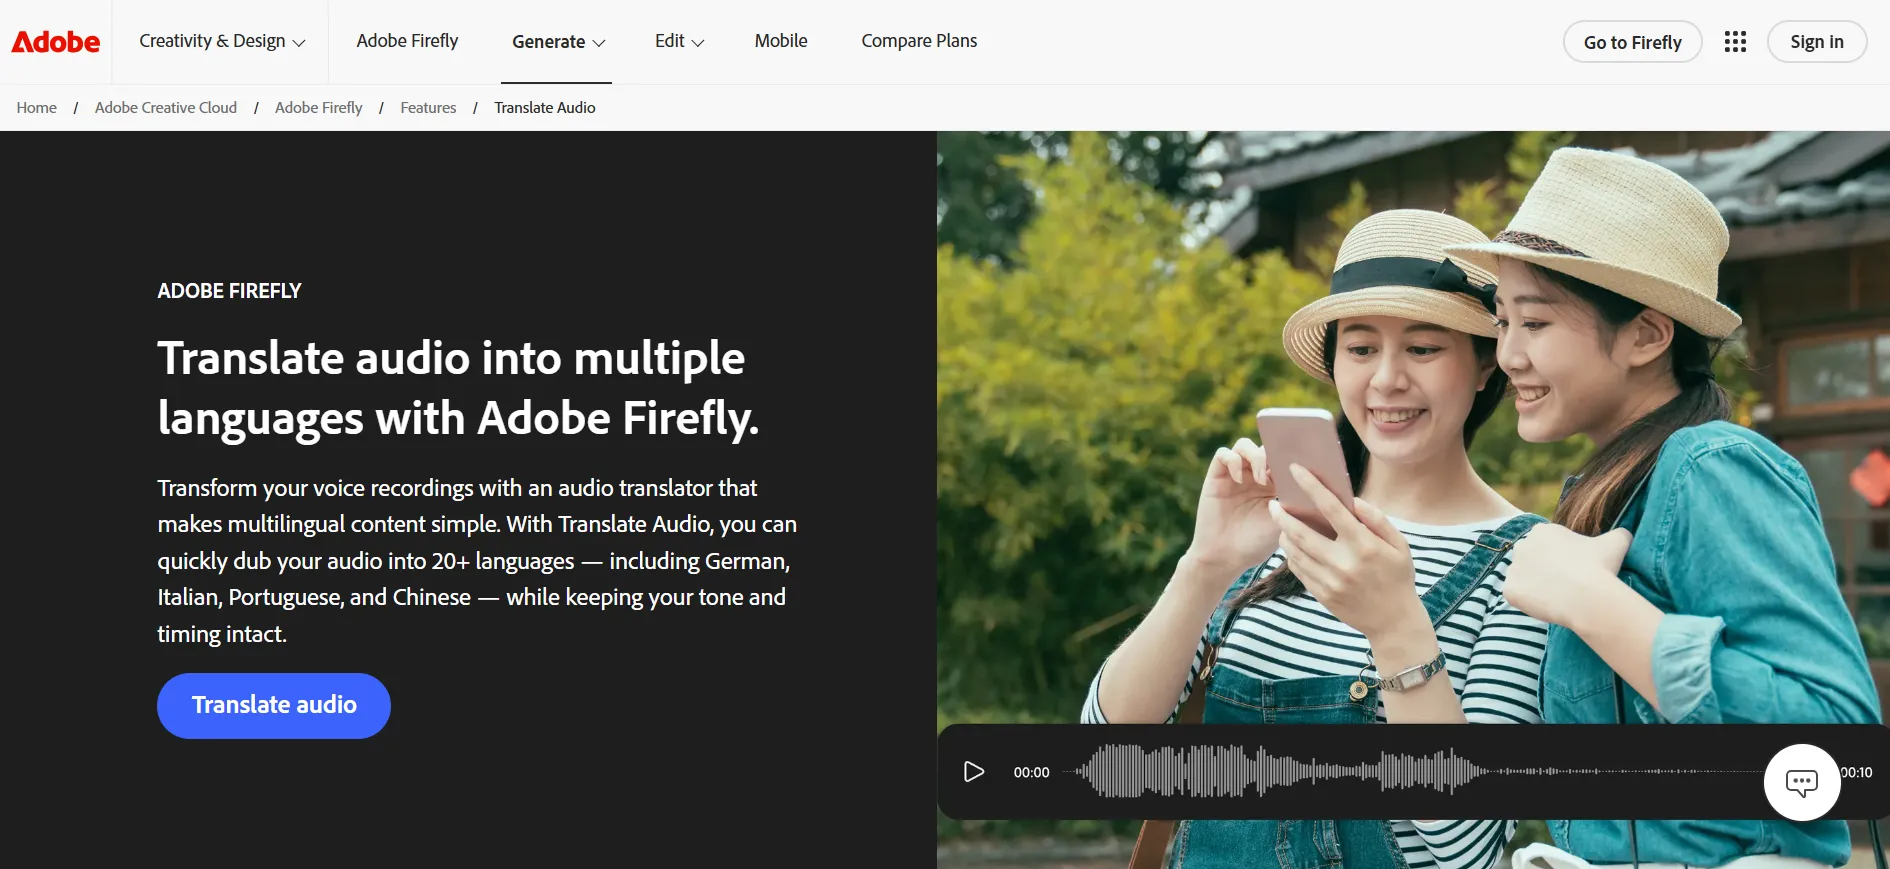Open Adobe Firefly breadcrumb link

click(x=319, y=108)
